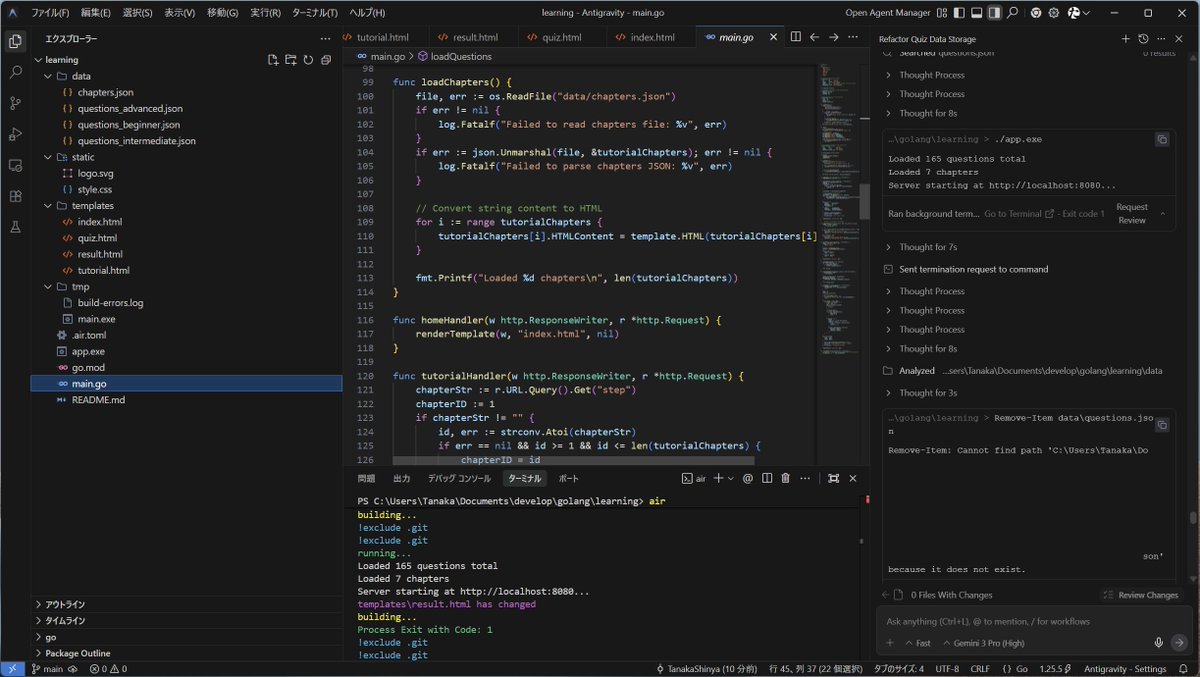The width and height of the screenshot is (1200, 677).
Task: Open the new terminal dropdown arrow
Action: coord(731,478)
